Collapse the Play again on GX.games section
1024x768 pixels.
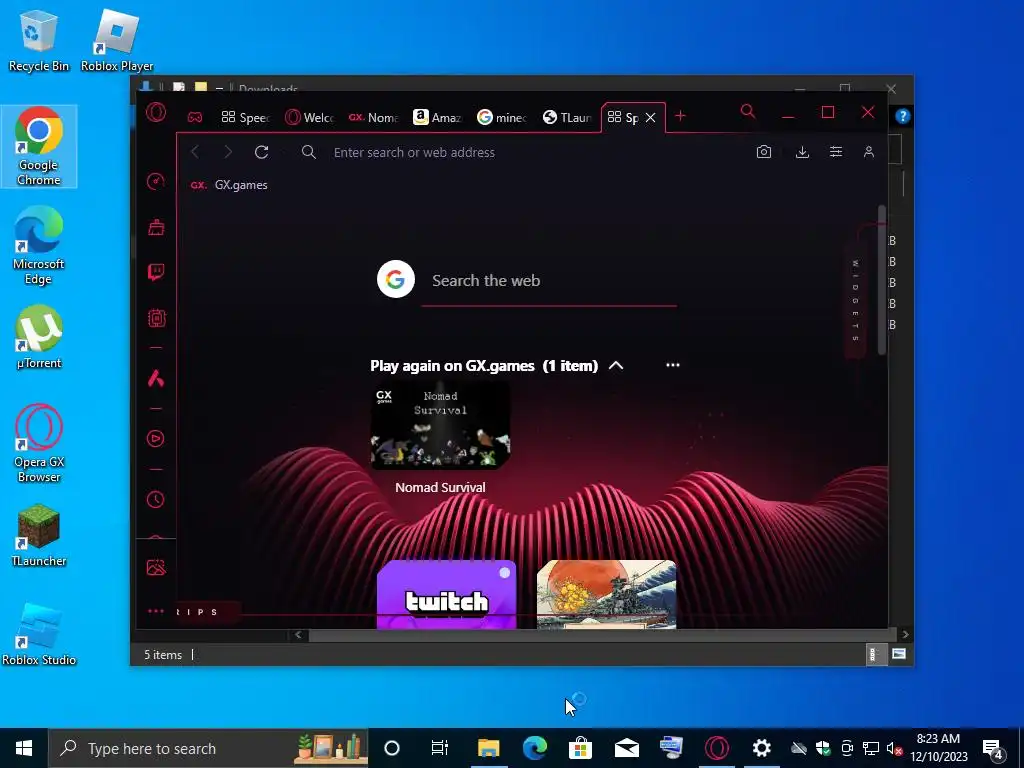coord(616,366)
